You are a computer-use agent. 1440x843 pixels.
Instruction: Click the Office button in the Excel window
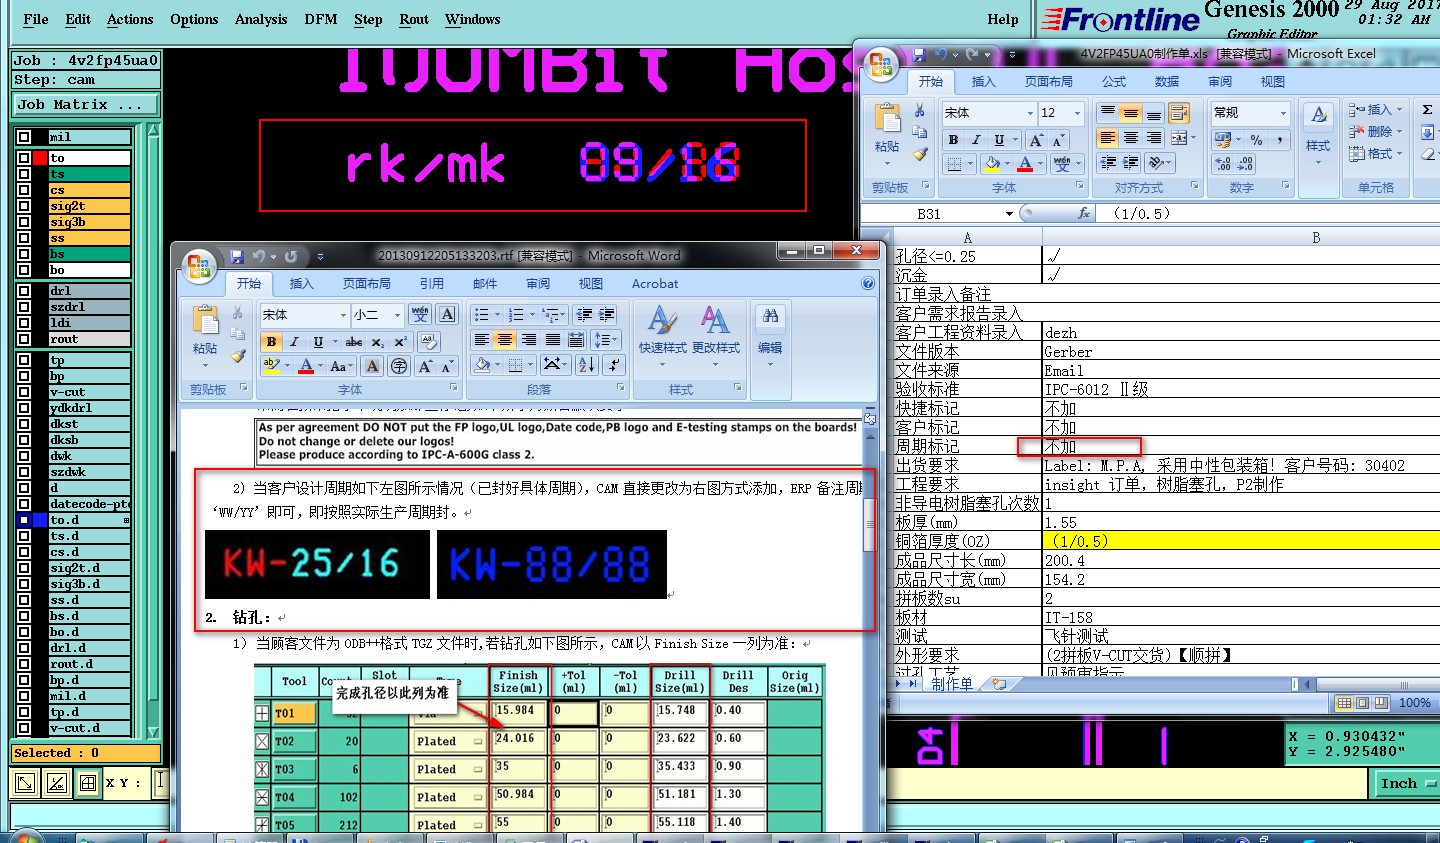tap(881, 65)
